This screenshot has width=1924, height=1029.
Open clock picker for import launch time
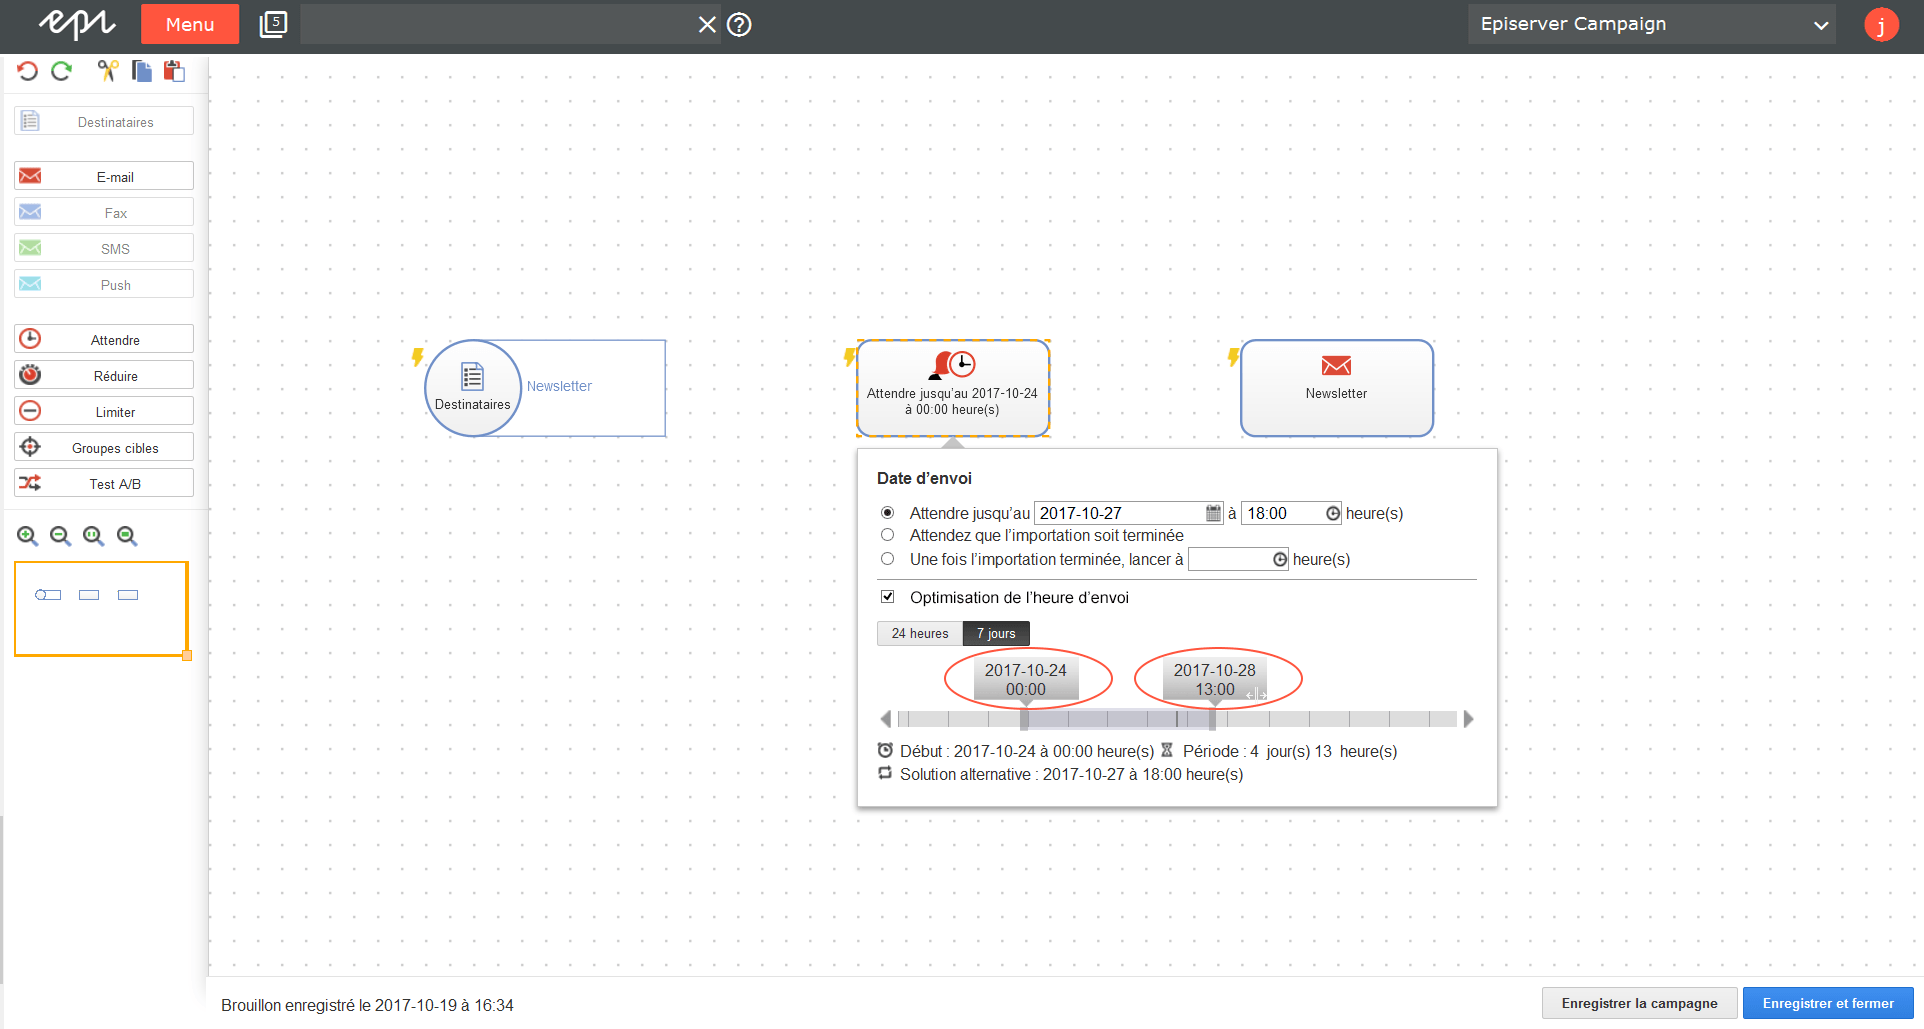click(1280, 560)
